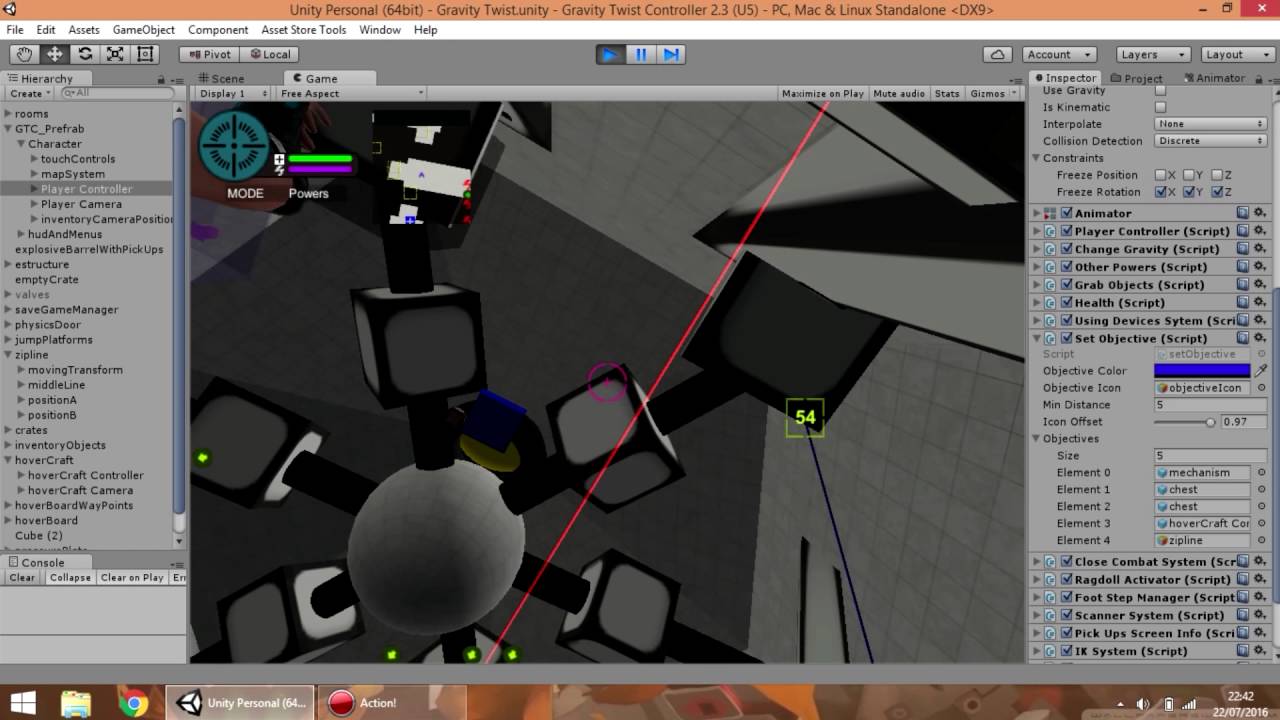Adjust the Icon Offset slider
Image resolution: width=1280 pixels, height=720 pixels.
[x=1185, y=422]
